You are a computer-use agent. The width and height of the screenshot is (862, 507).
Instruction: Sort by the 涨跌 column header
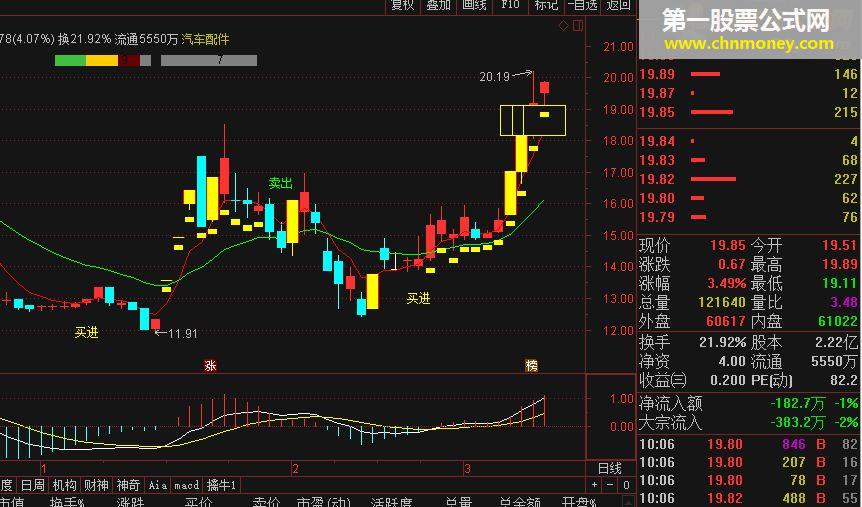pyautogui.click(x=130, y=502)
